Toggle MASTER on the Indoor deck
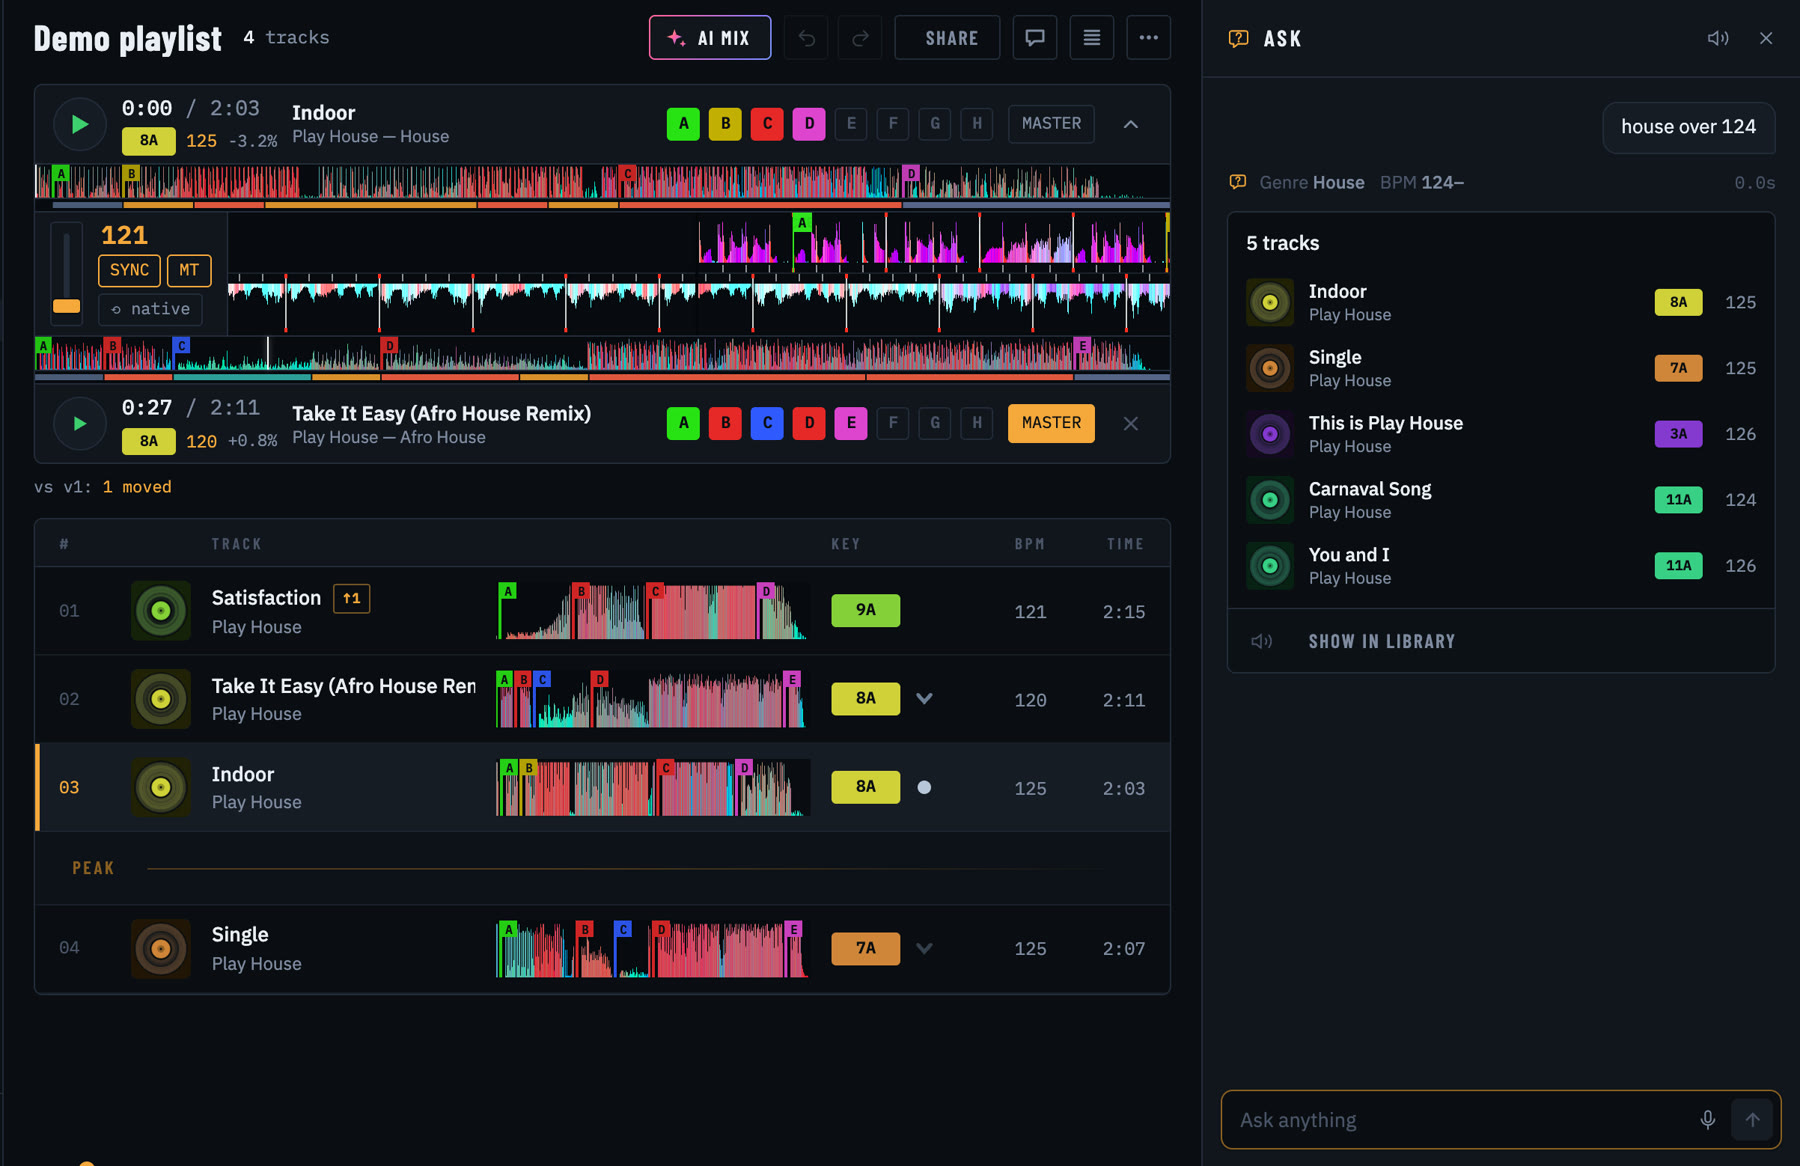The height and width of the screenshot is (1166, 1800). tap(1051, 124)
